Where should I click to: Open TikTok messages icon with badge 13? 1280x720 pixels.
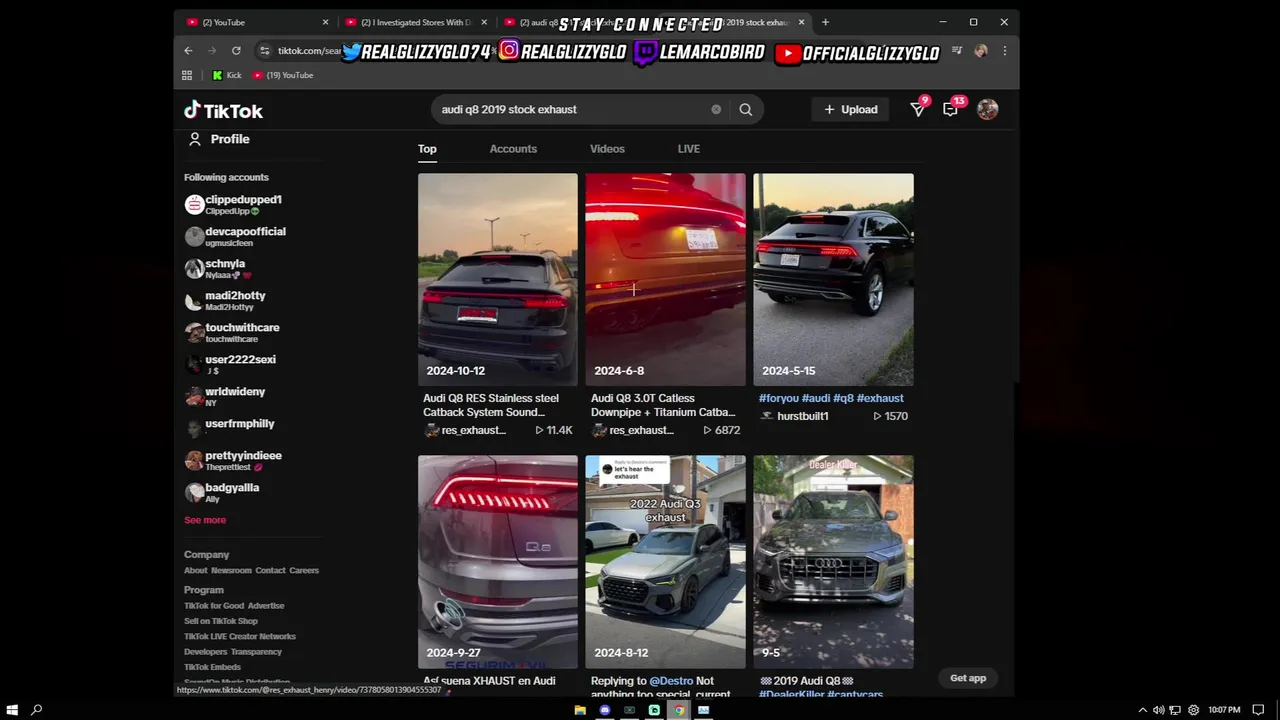951,109
